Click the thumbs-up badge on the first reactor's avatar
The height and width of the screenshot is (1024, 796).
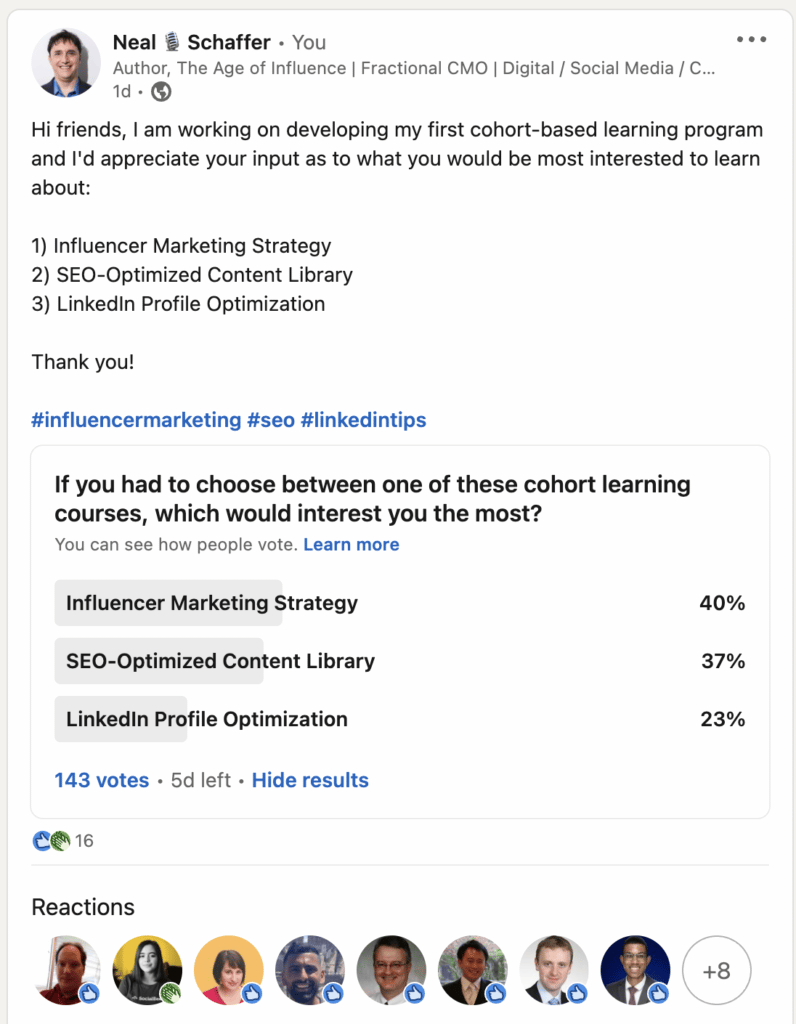pyautogui.click(x=88, y=992)
